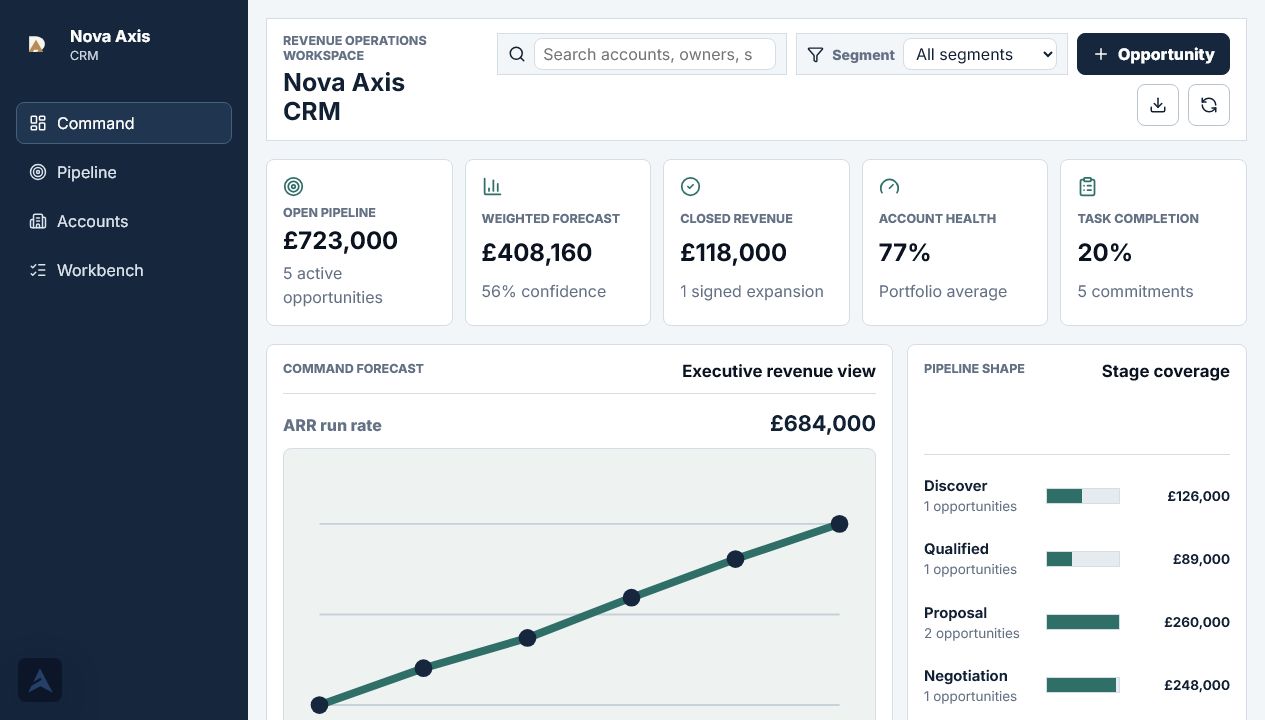Click the Account Health gauge icon

(x=889, y=186)
